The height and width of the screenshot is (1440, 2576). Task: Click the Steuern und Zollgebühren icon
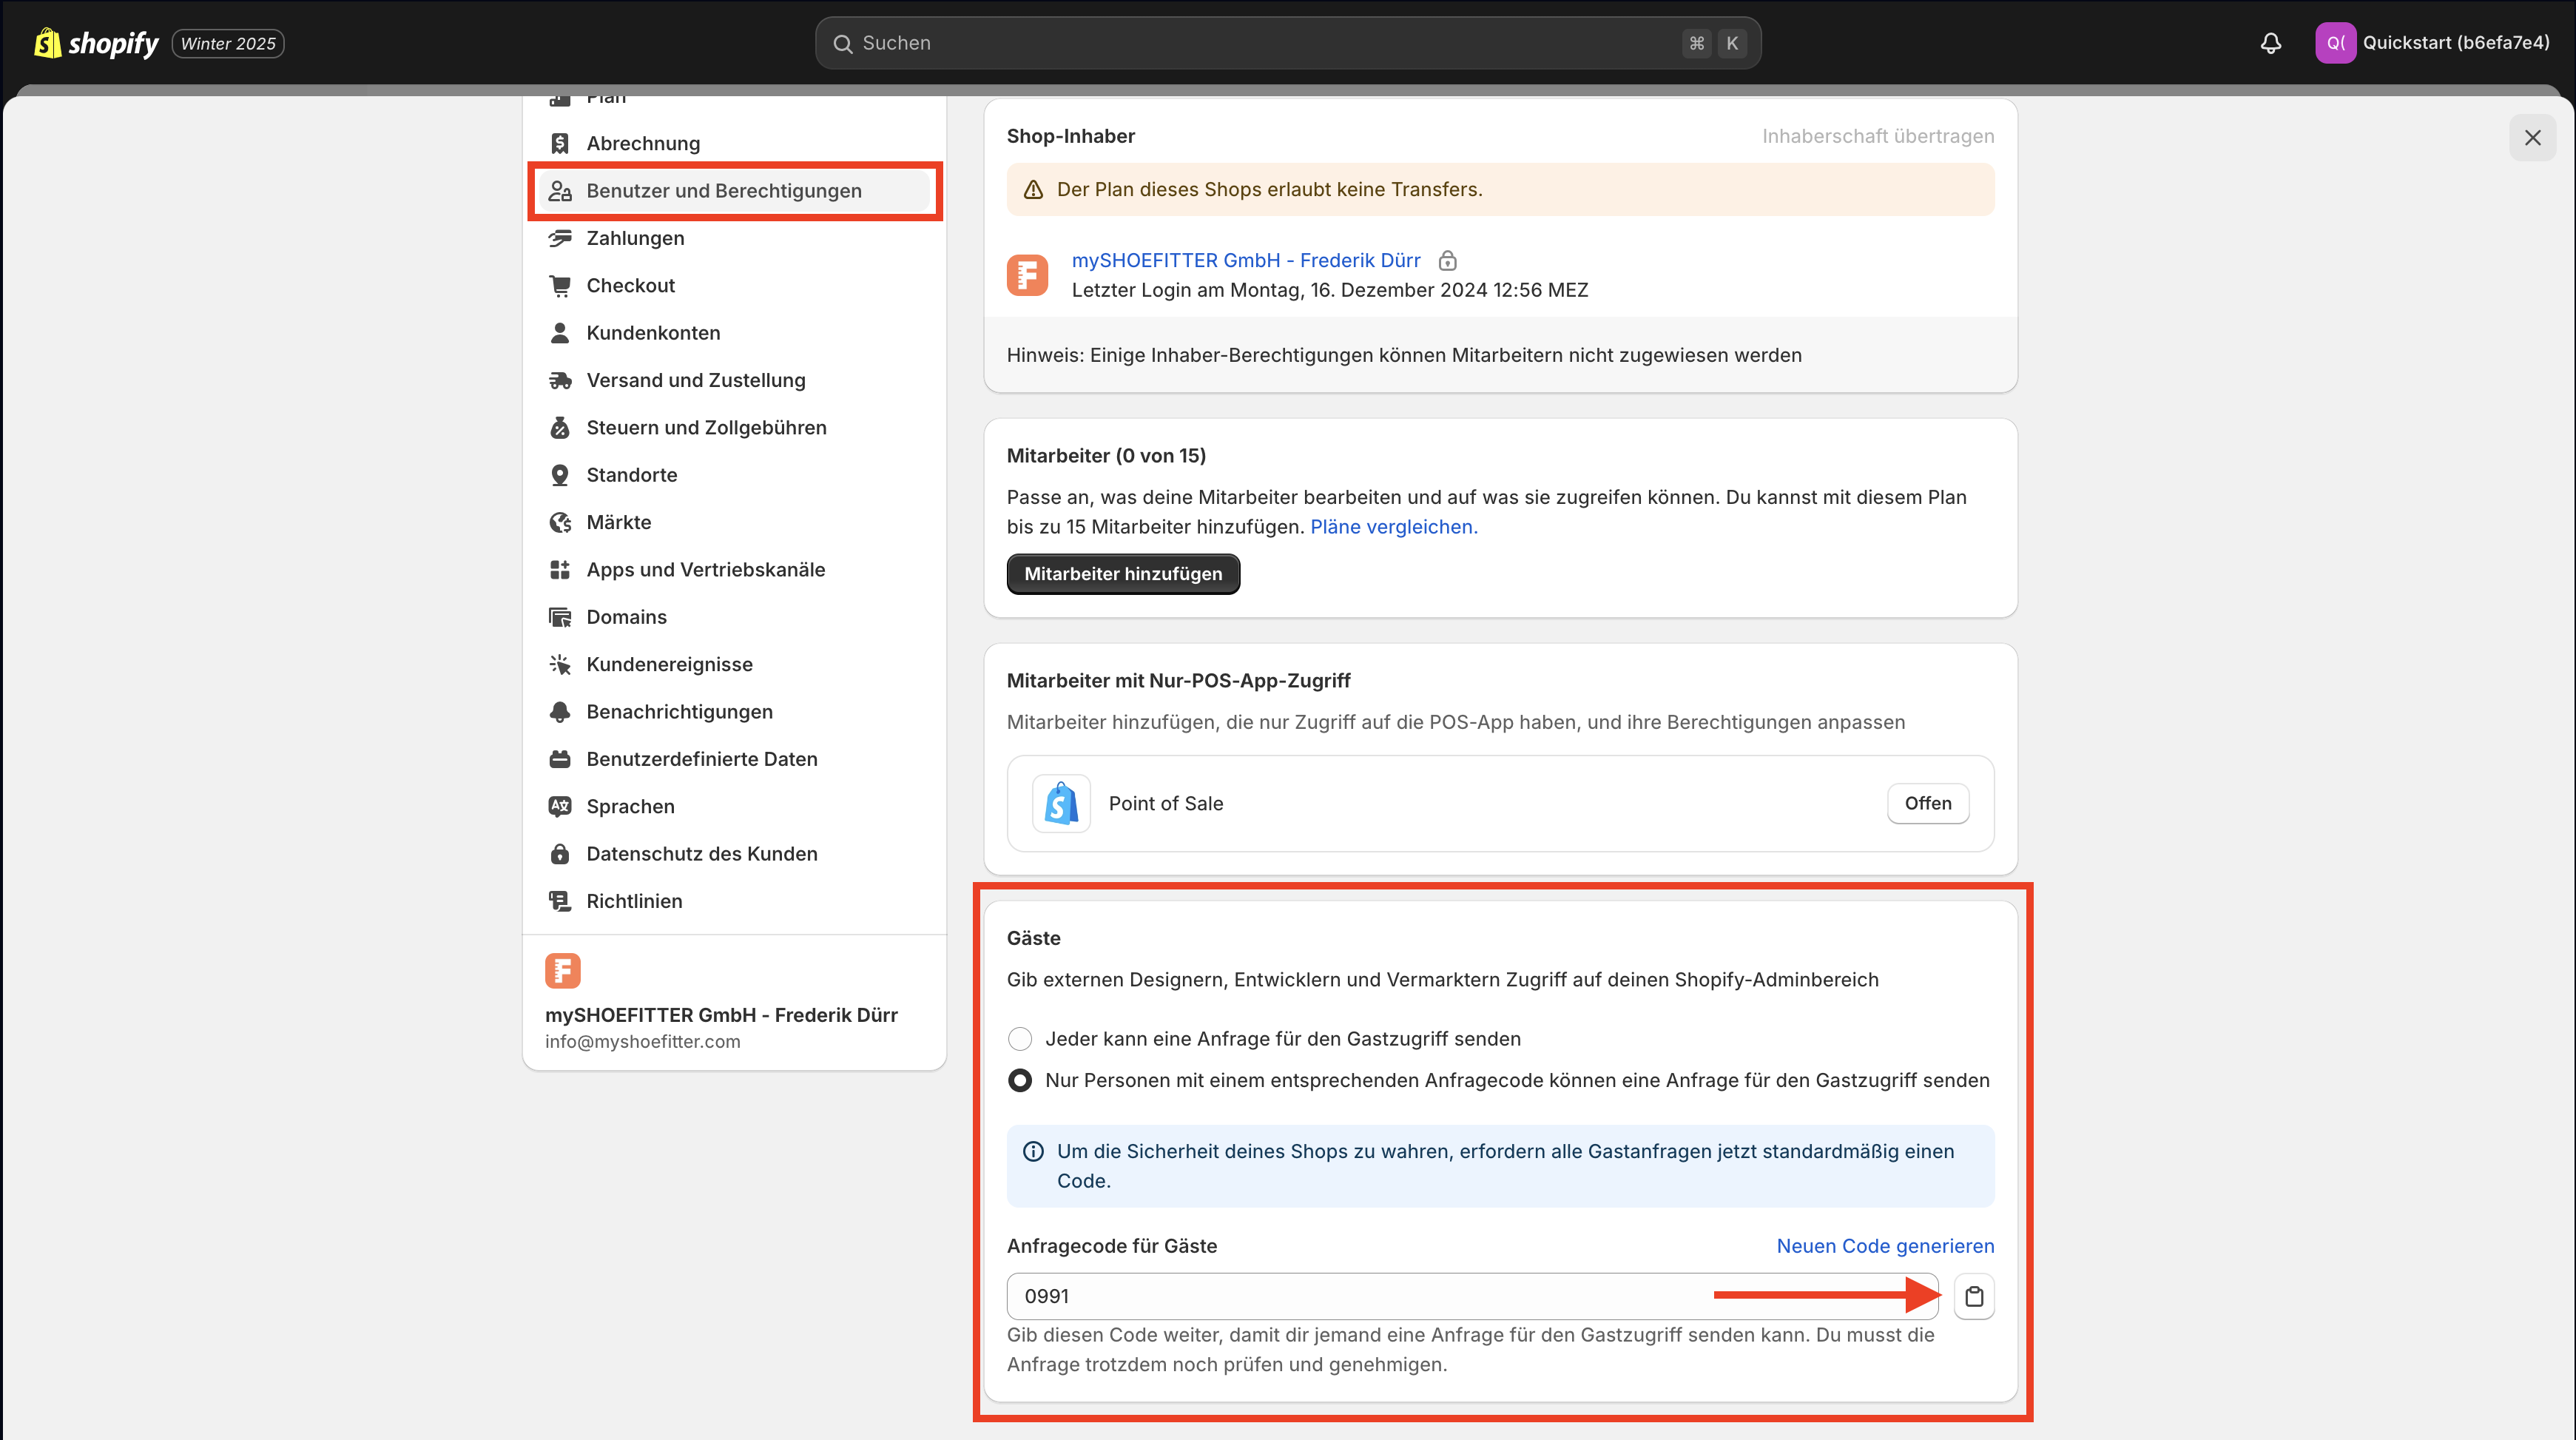pyautogui.click(x=560, y=427)
